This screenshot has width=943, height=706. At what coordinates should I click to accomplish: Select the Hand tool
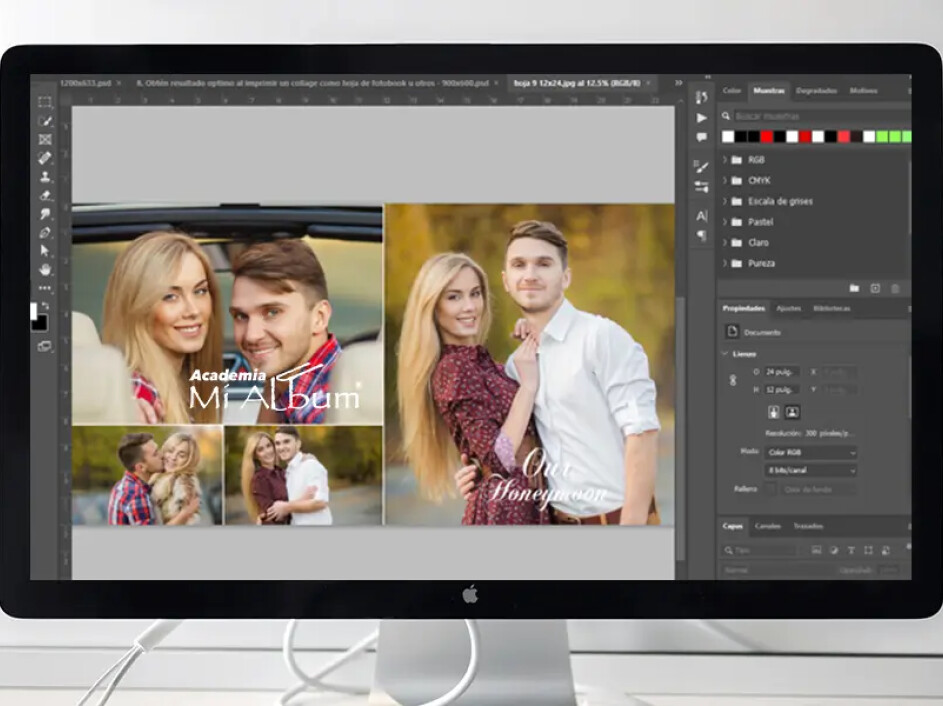pos(45,269)
